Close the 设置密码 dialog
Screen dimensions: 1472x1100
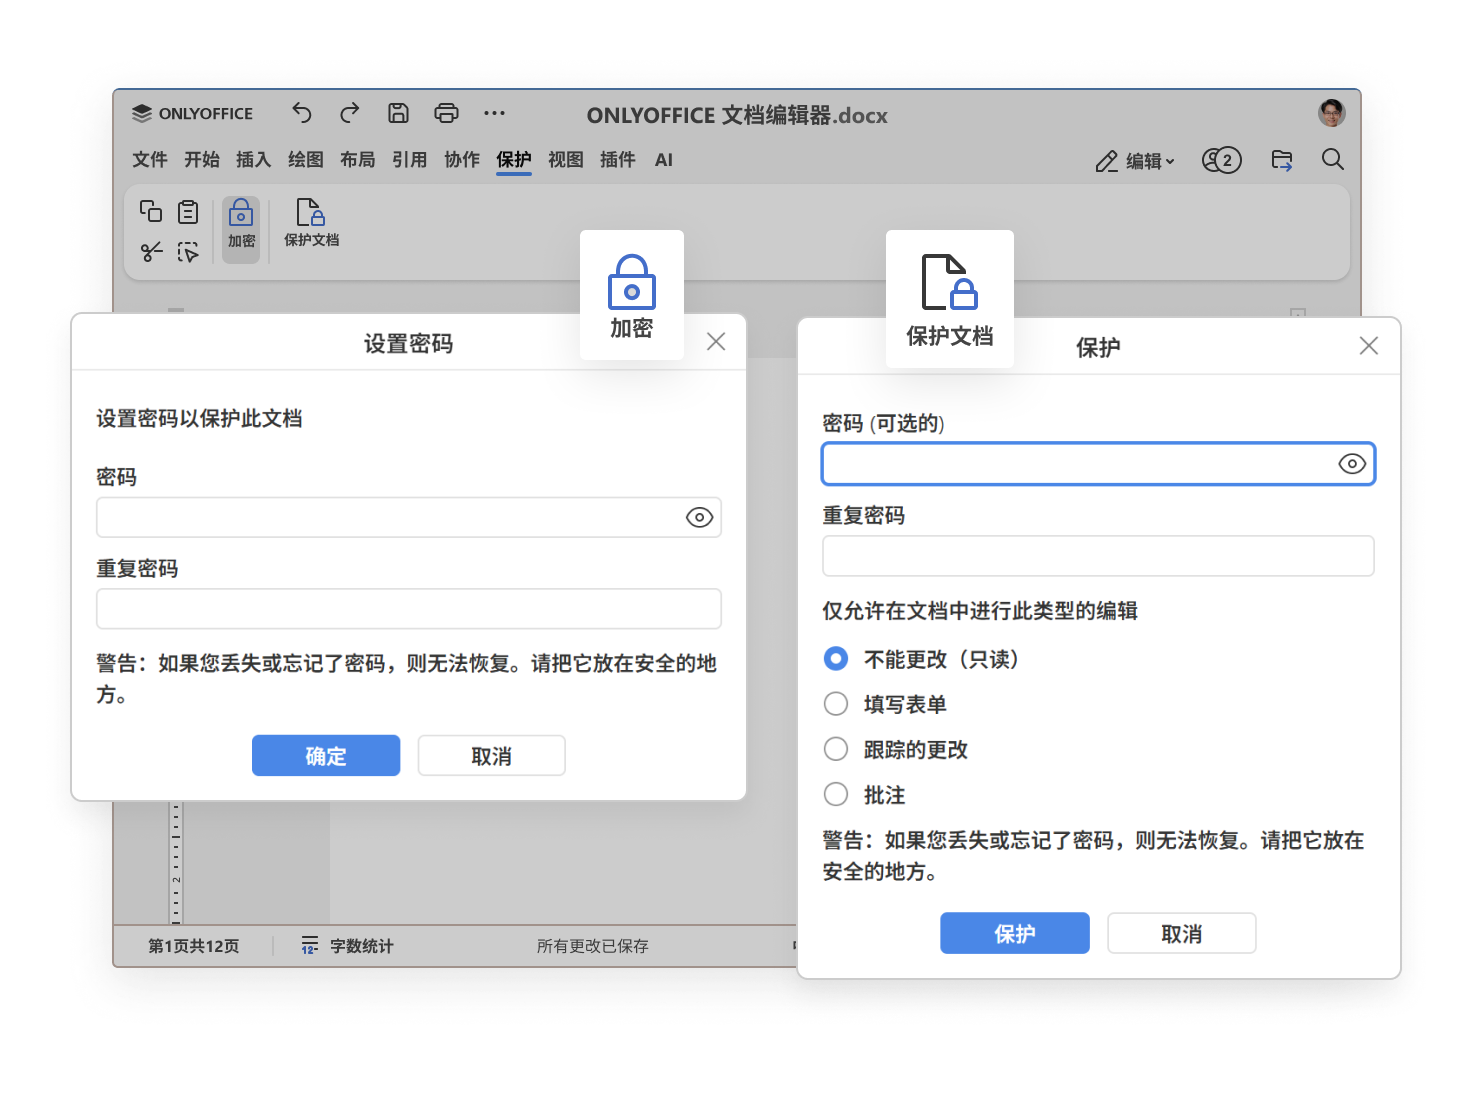[716, 342]
